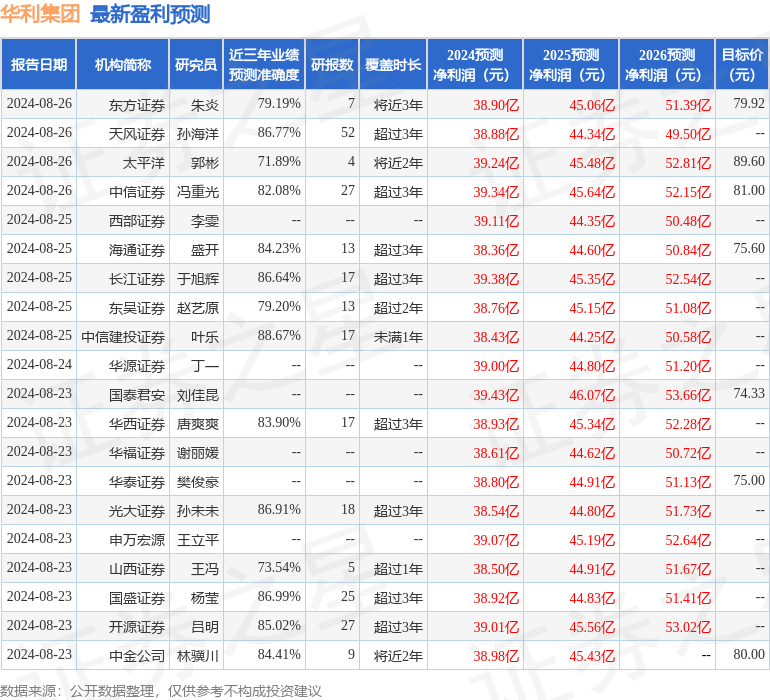Viewport: 770px width, 700px height.
Task: Click the 中金公司 institution name
Action: point(137,656)
